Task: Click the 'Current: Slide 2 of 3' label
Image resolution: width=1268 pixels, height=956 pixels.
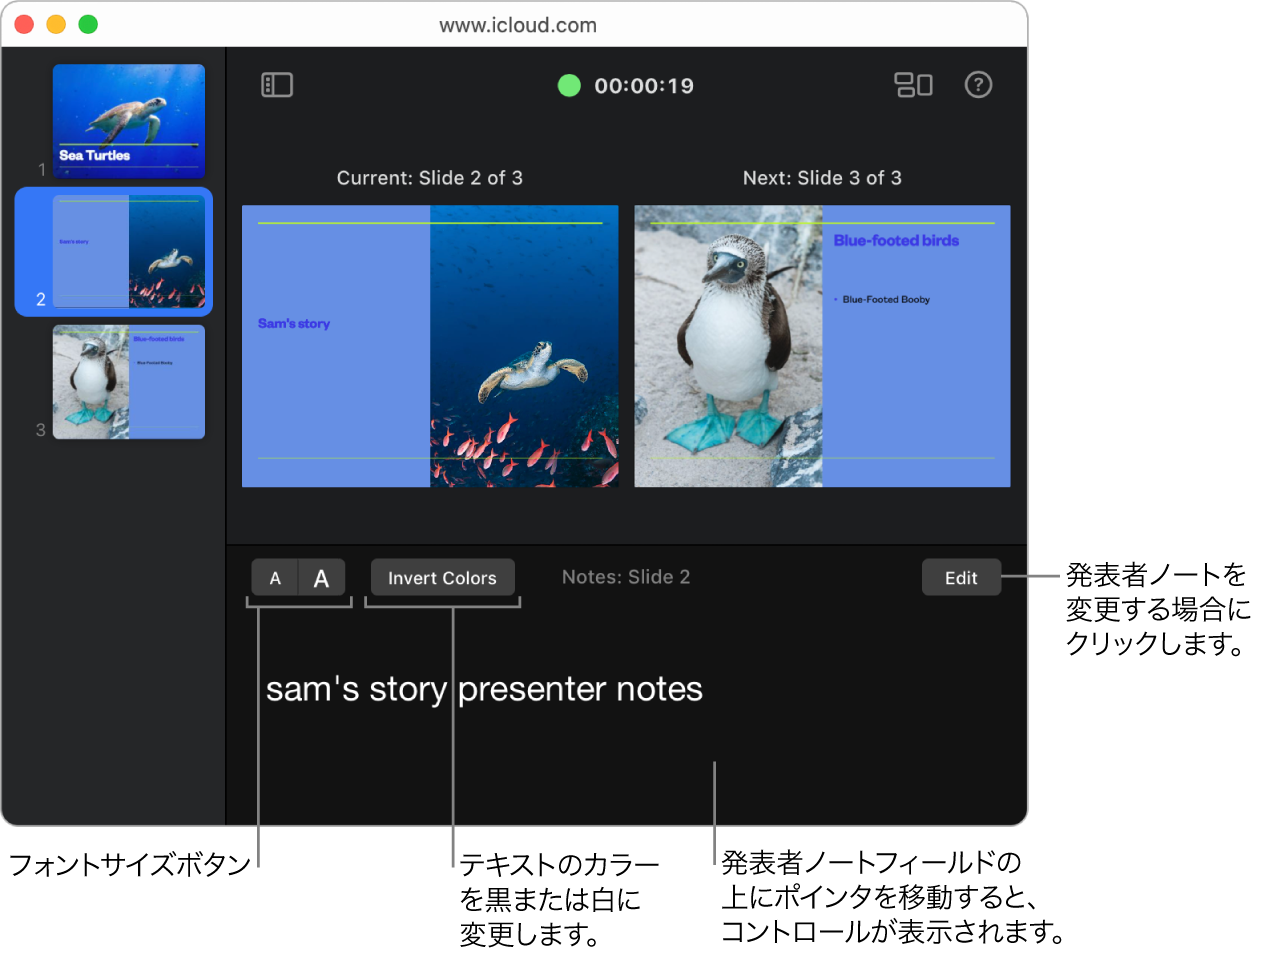Action: point(430,178)
